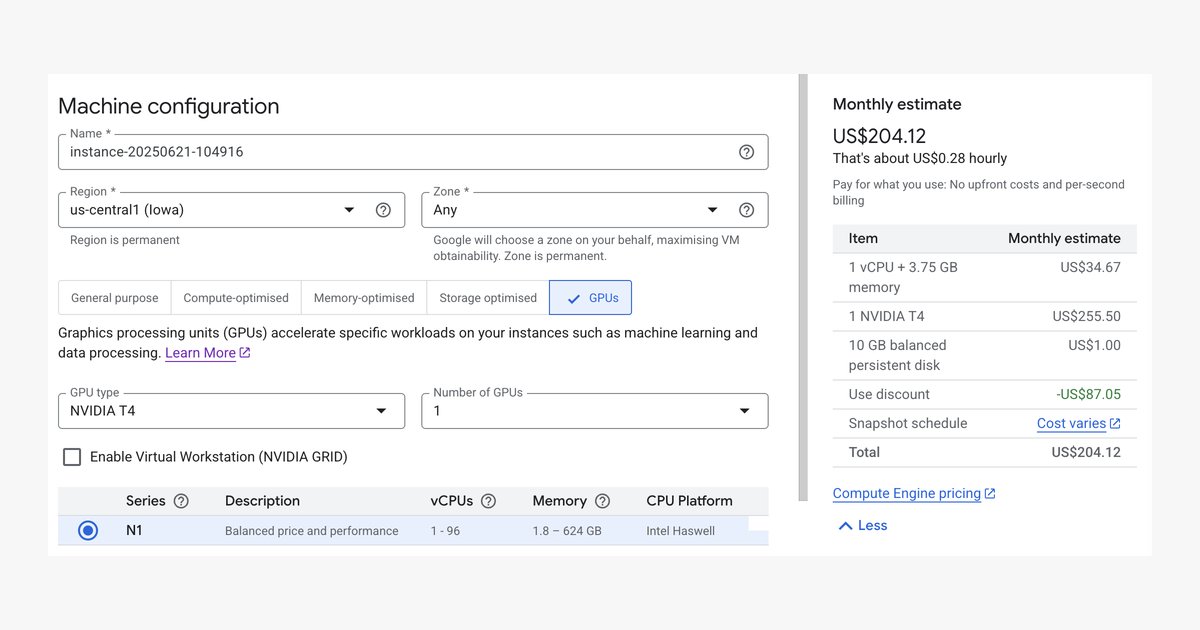Click the Description column header
This screenshot has width=1200, height=630.
(x=262, y=501)
